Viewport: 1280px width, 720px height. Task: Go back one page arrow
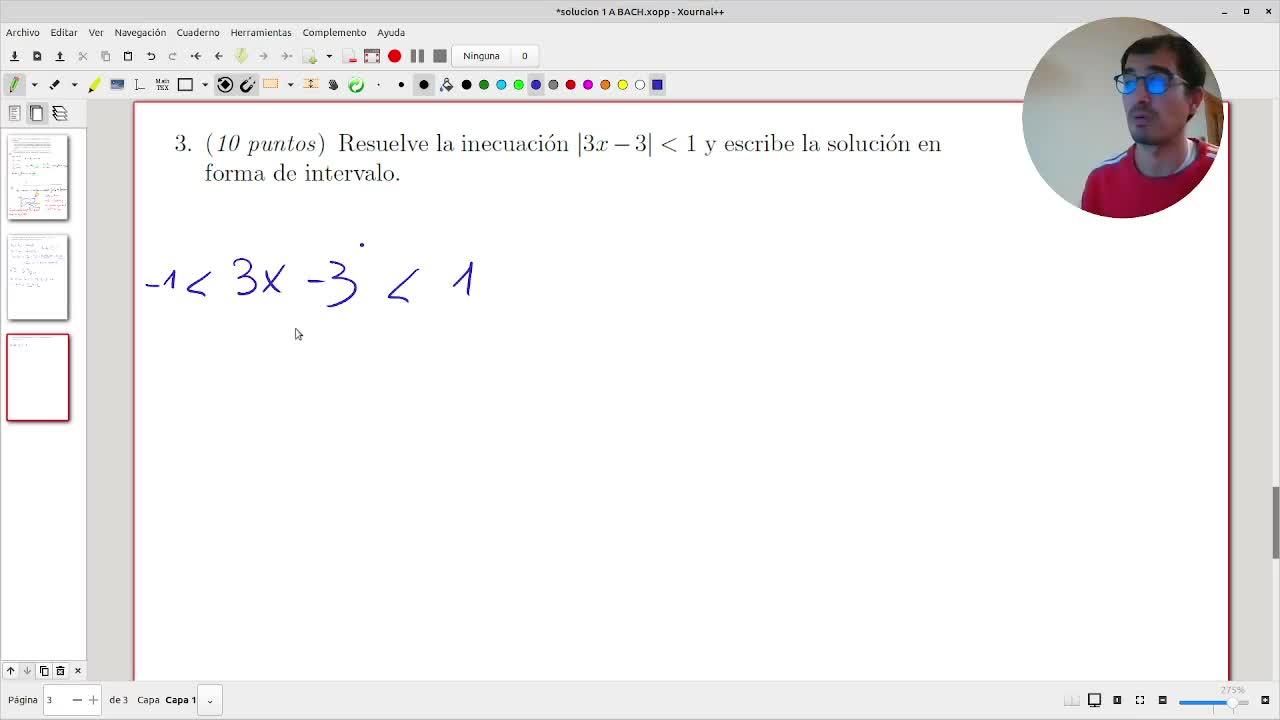(x=218, y=56)
